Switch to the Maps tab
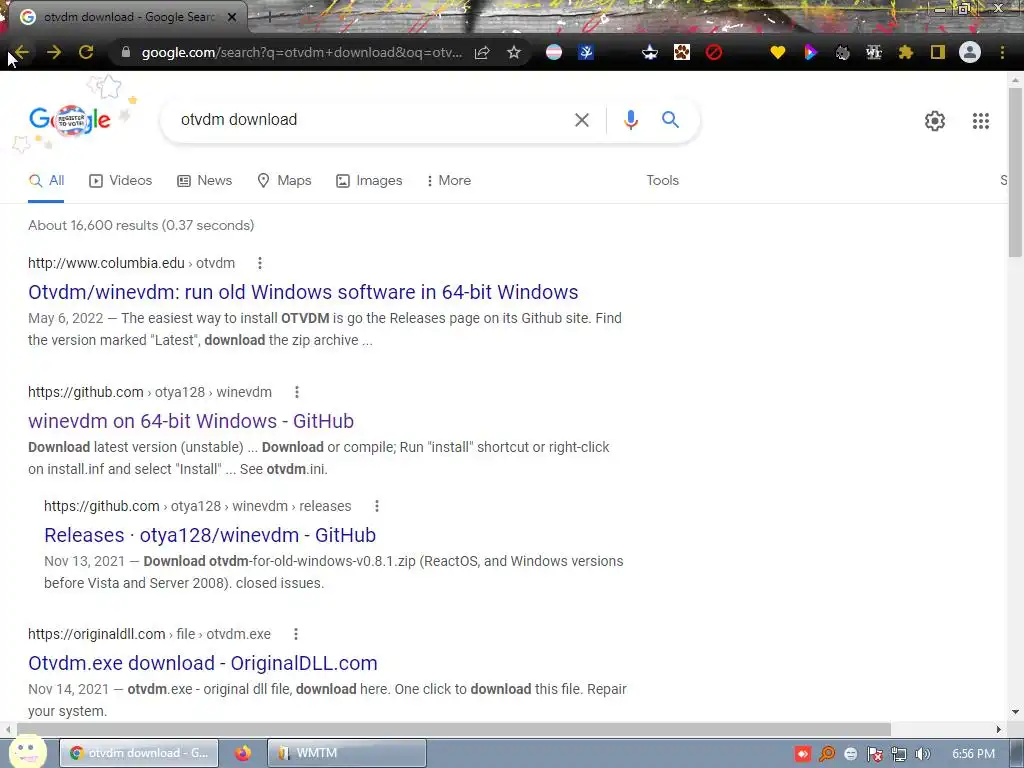Image resolution: width=1024 pixels, height=768 pixels. point(284,181)
